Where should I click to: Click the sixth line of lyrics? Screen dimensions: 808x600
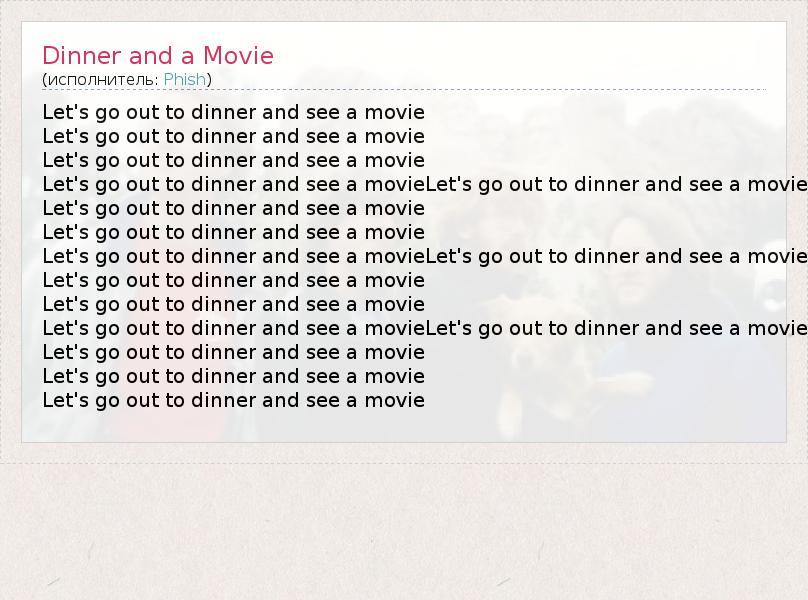(x=233, y=232)
